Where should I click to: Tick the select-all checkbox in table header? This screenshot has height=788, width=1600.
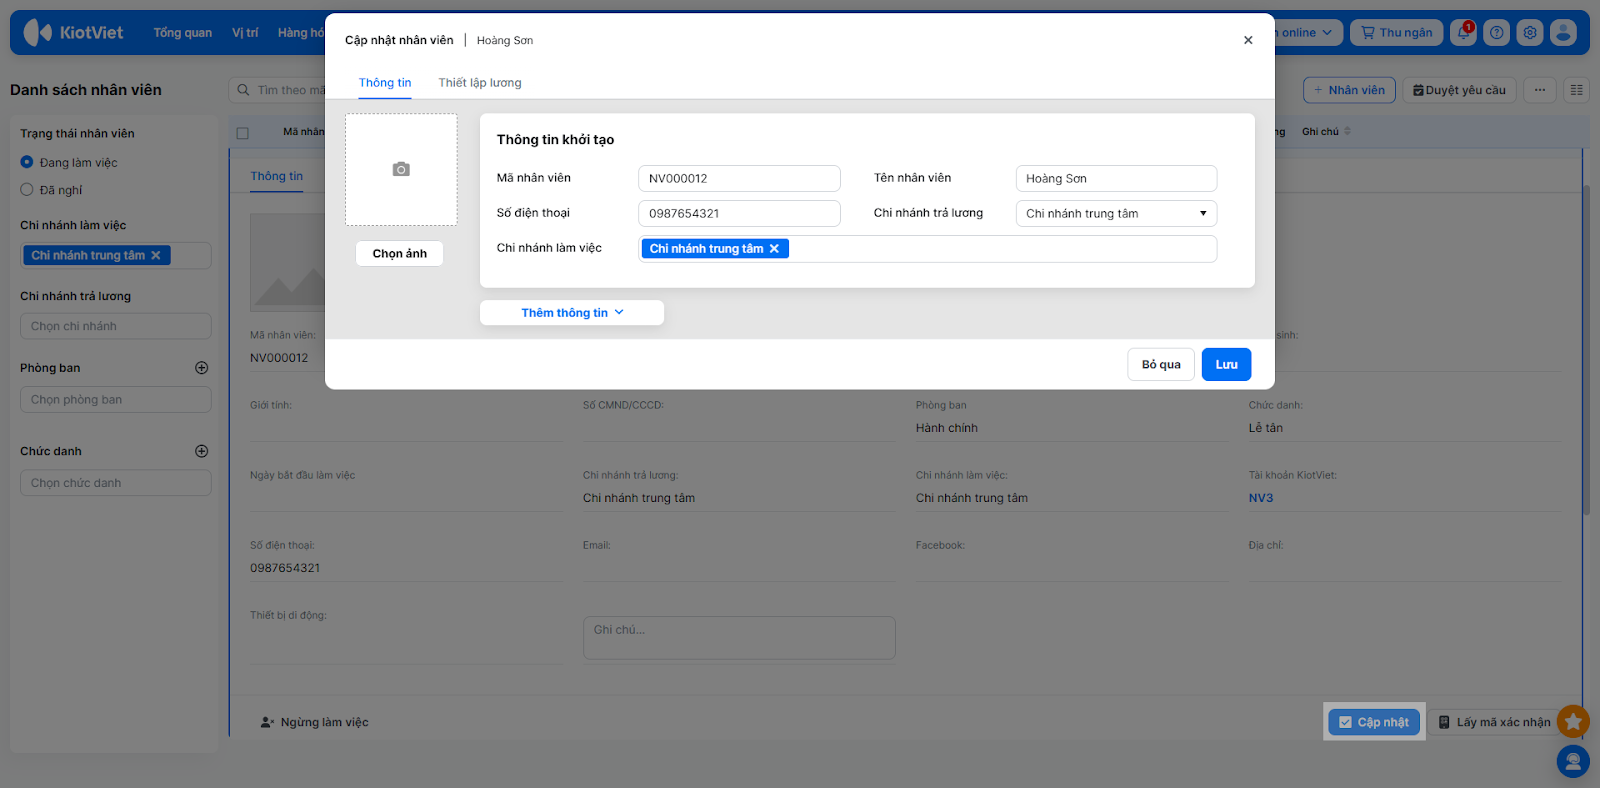click(x=242, y=133)
